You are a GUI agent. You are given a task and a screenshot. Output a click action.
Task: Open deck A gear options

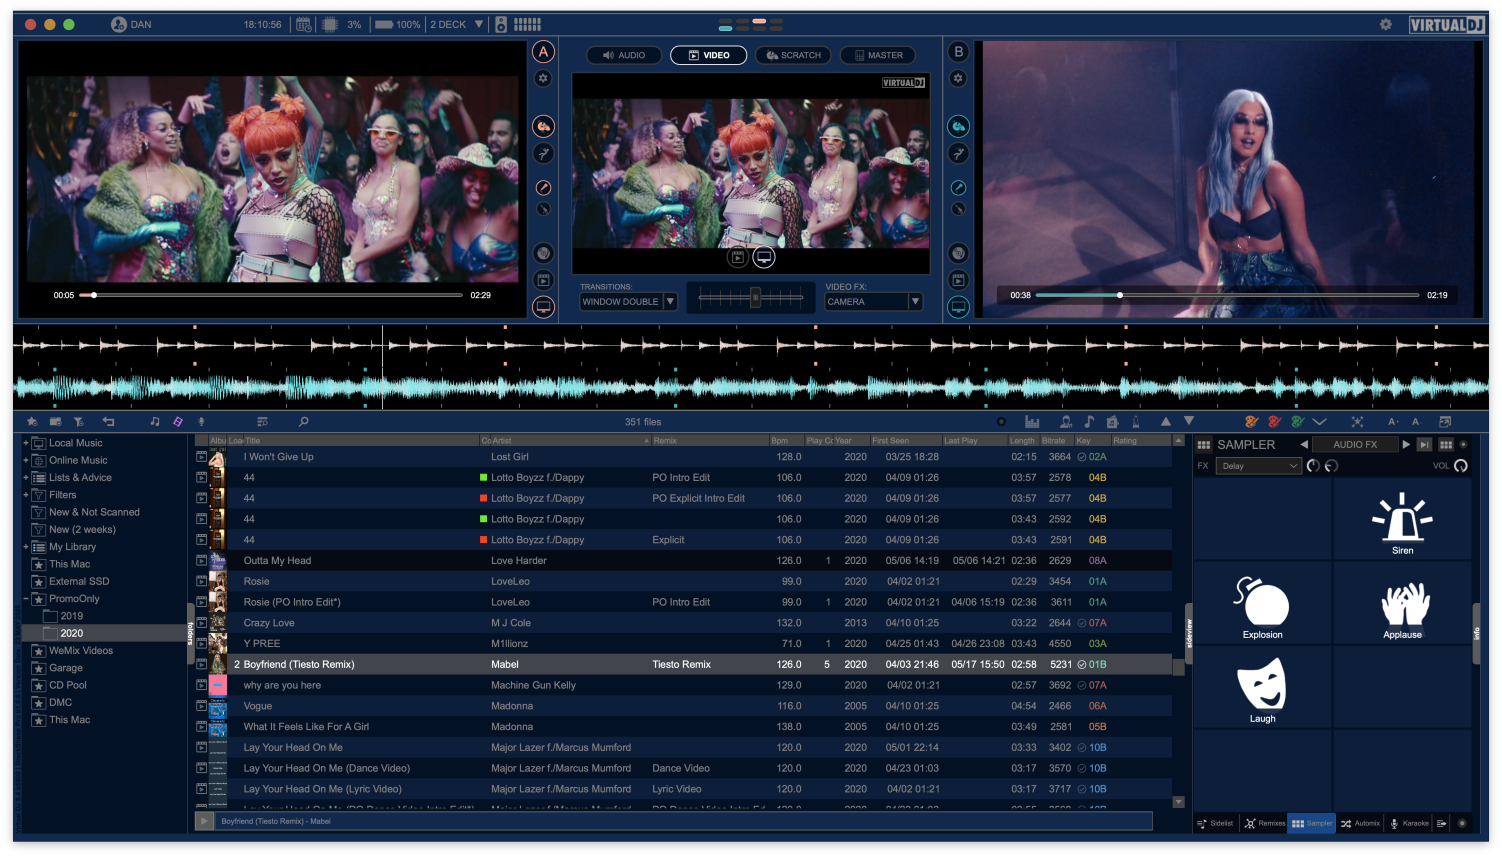click(x=543, y=78)
